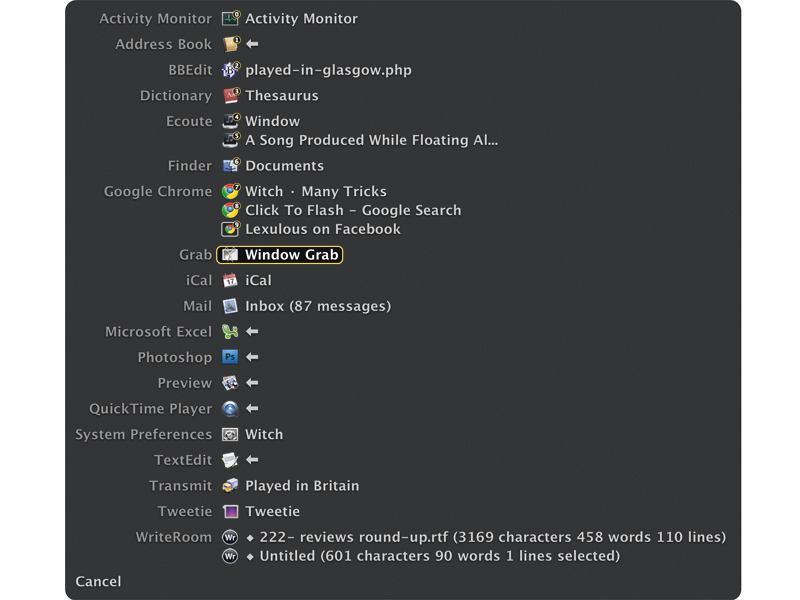Click the Google Chrome app label
Viewport: 800px width, 600px height.
click(x=158, y=191)
